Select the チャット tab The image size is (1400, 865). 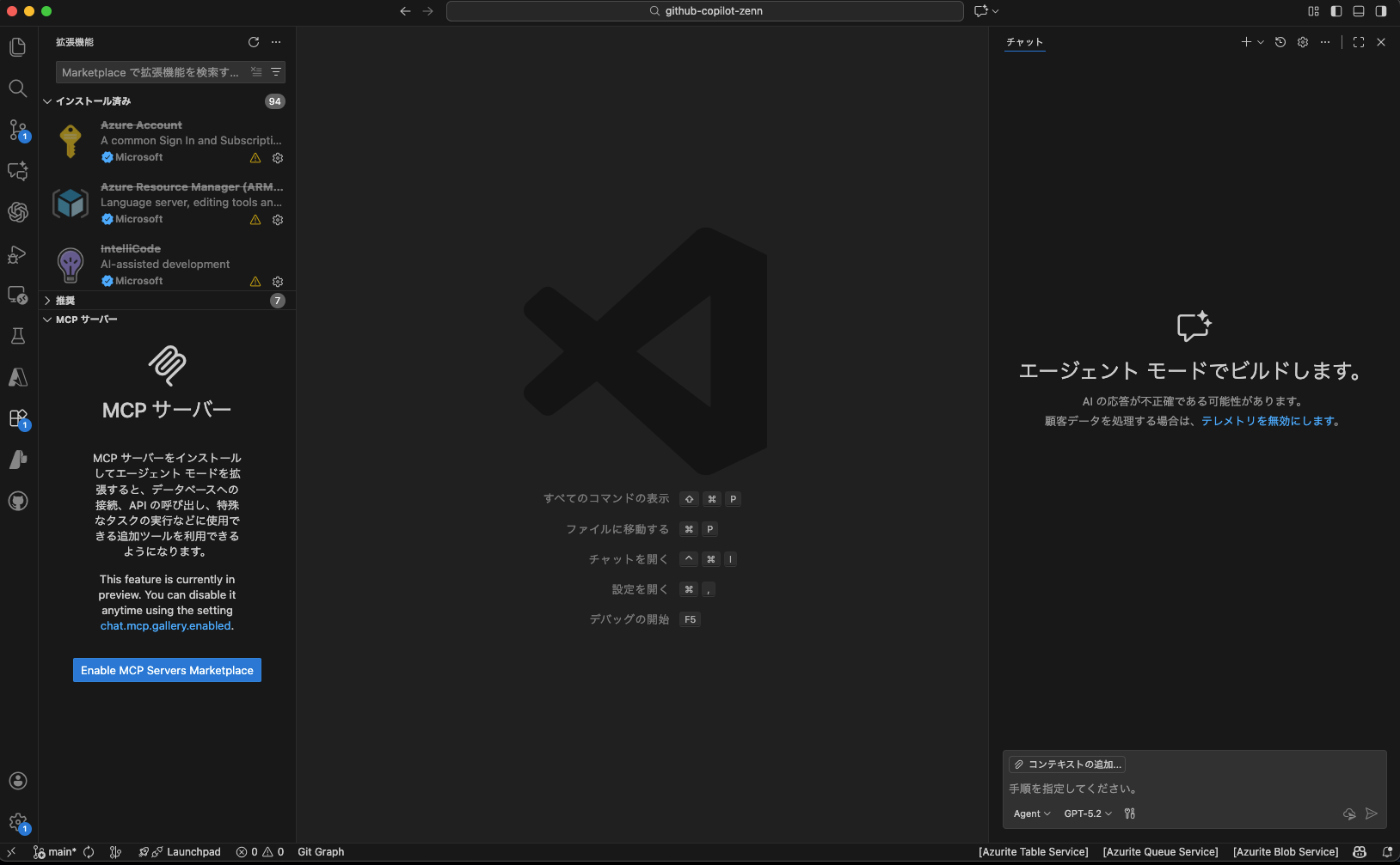click(x=1025, y=42)
